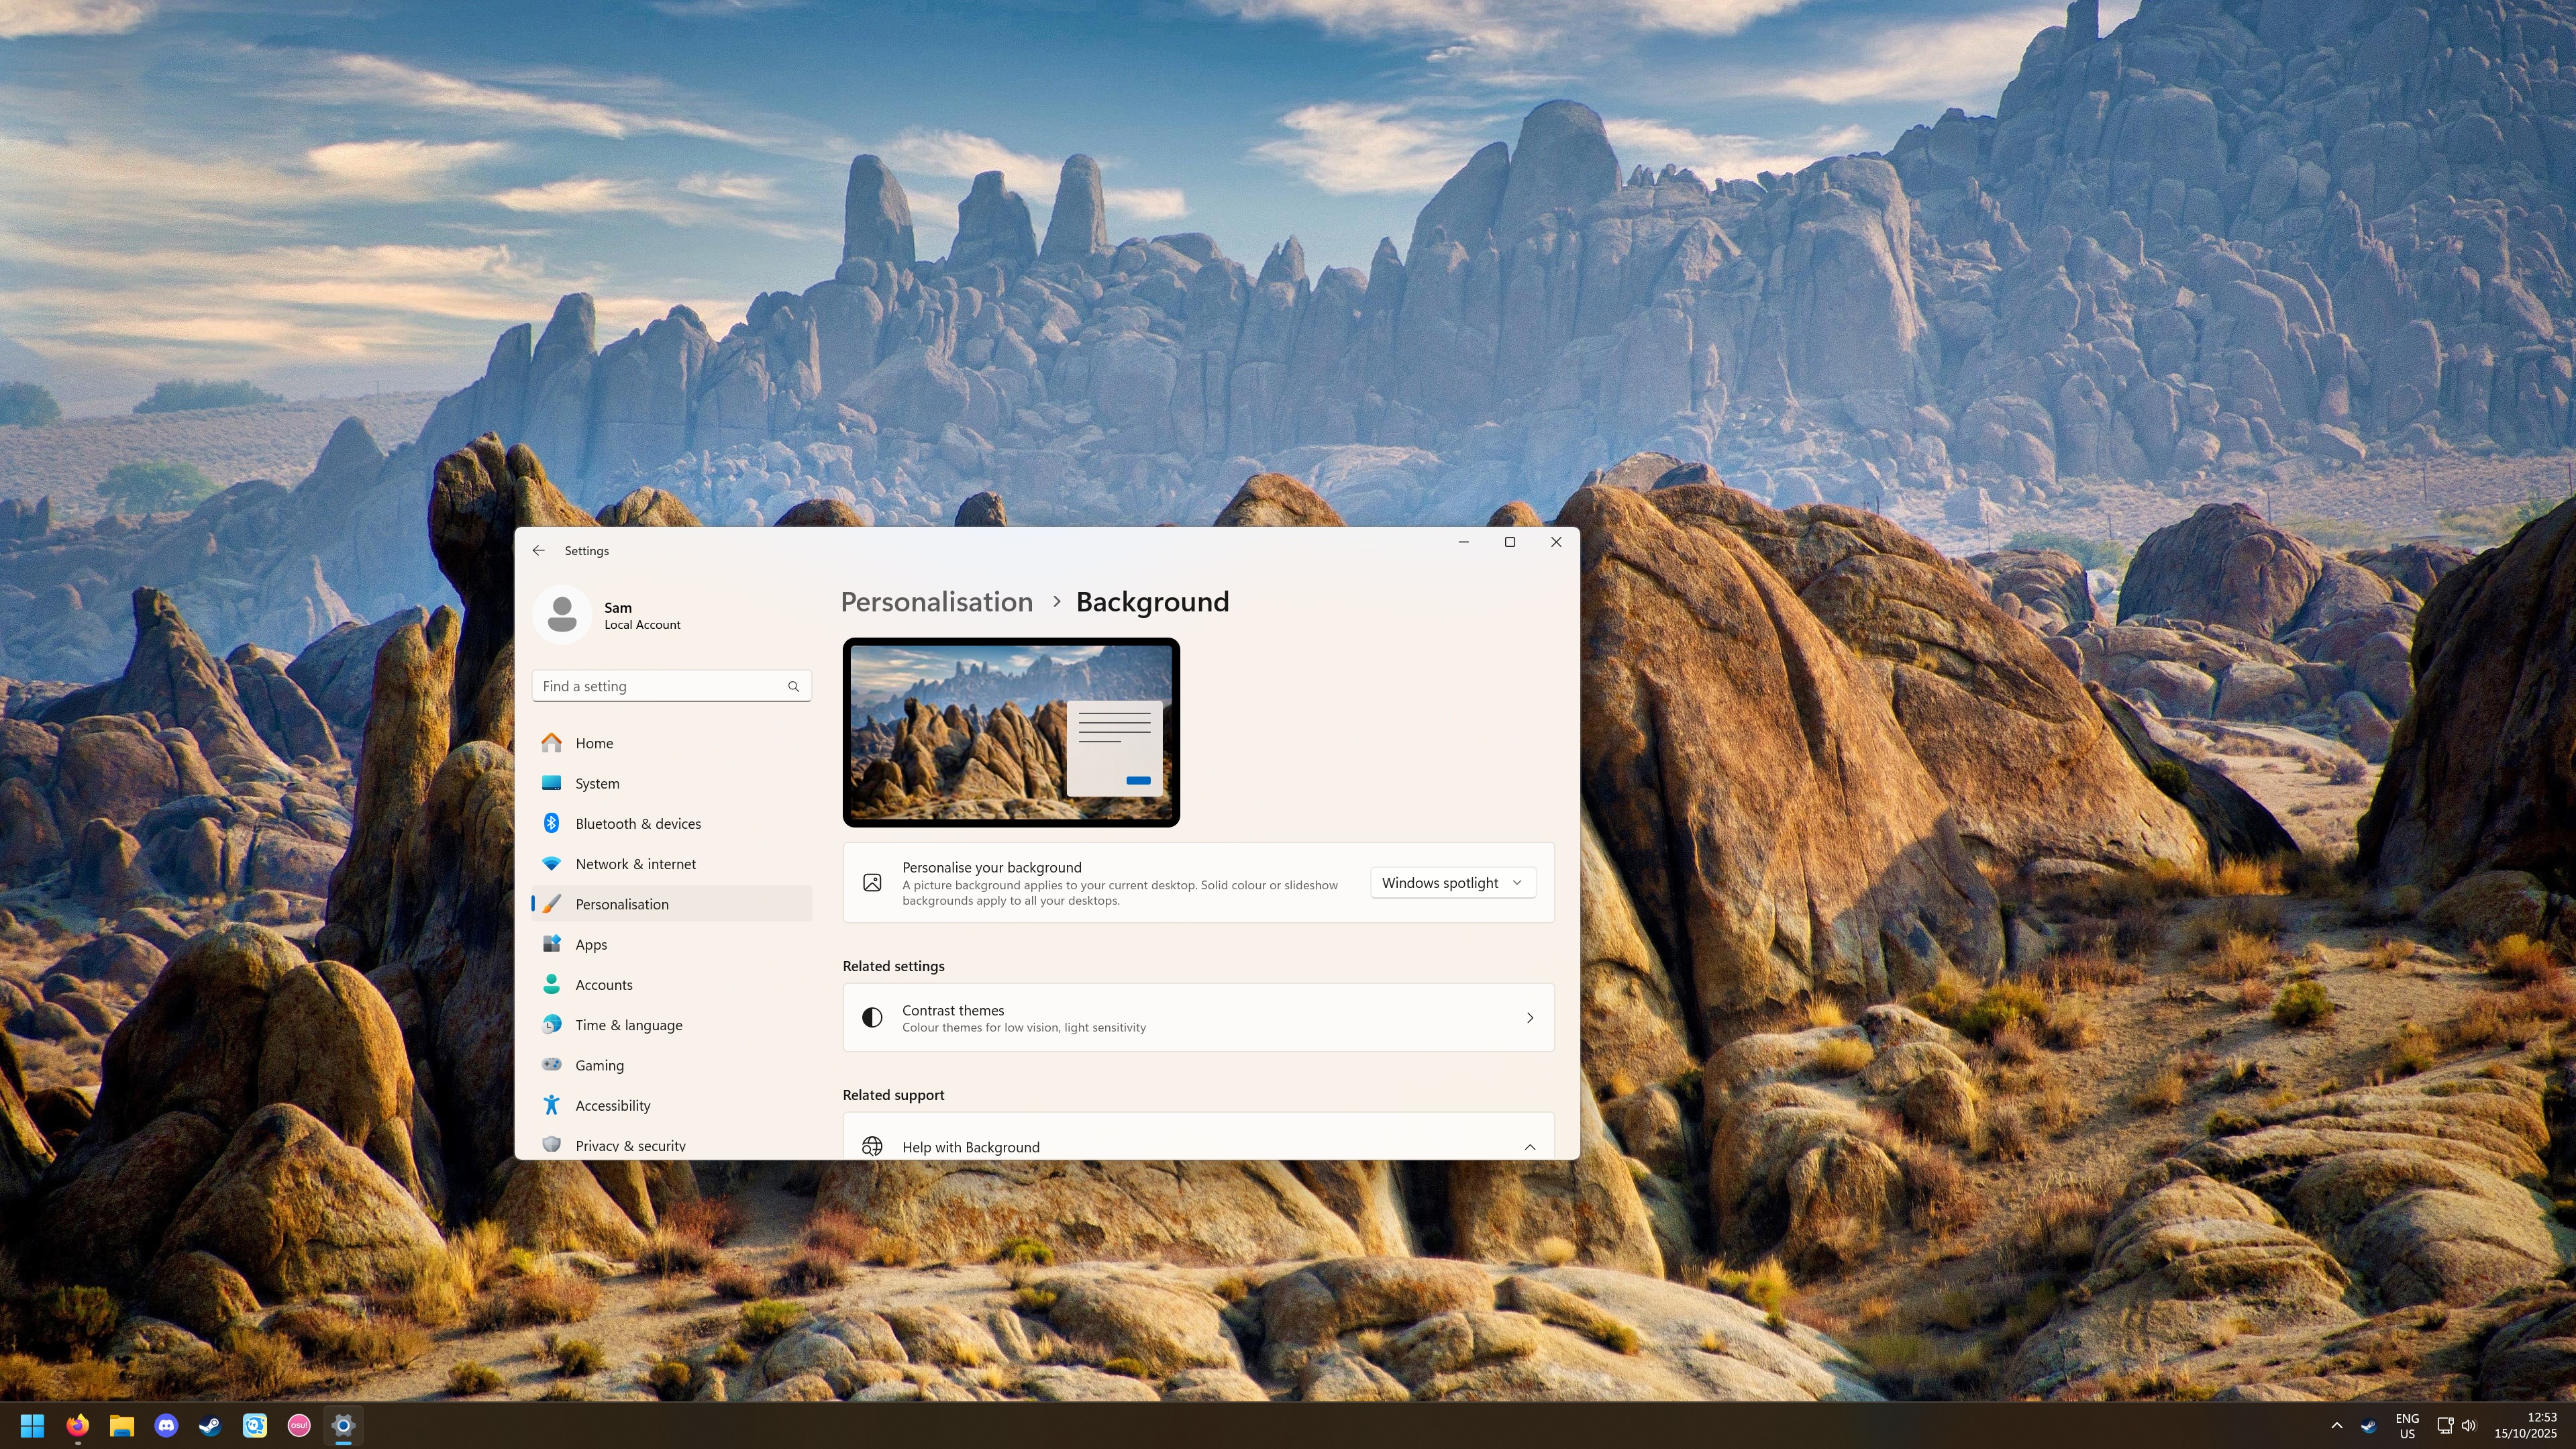Click the search magnifier icon
The width and height of the screenshot is (2576, 1449).
(x=793, y=686)
